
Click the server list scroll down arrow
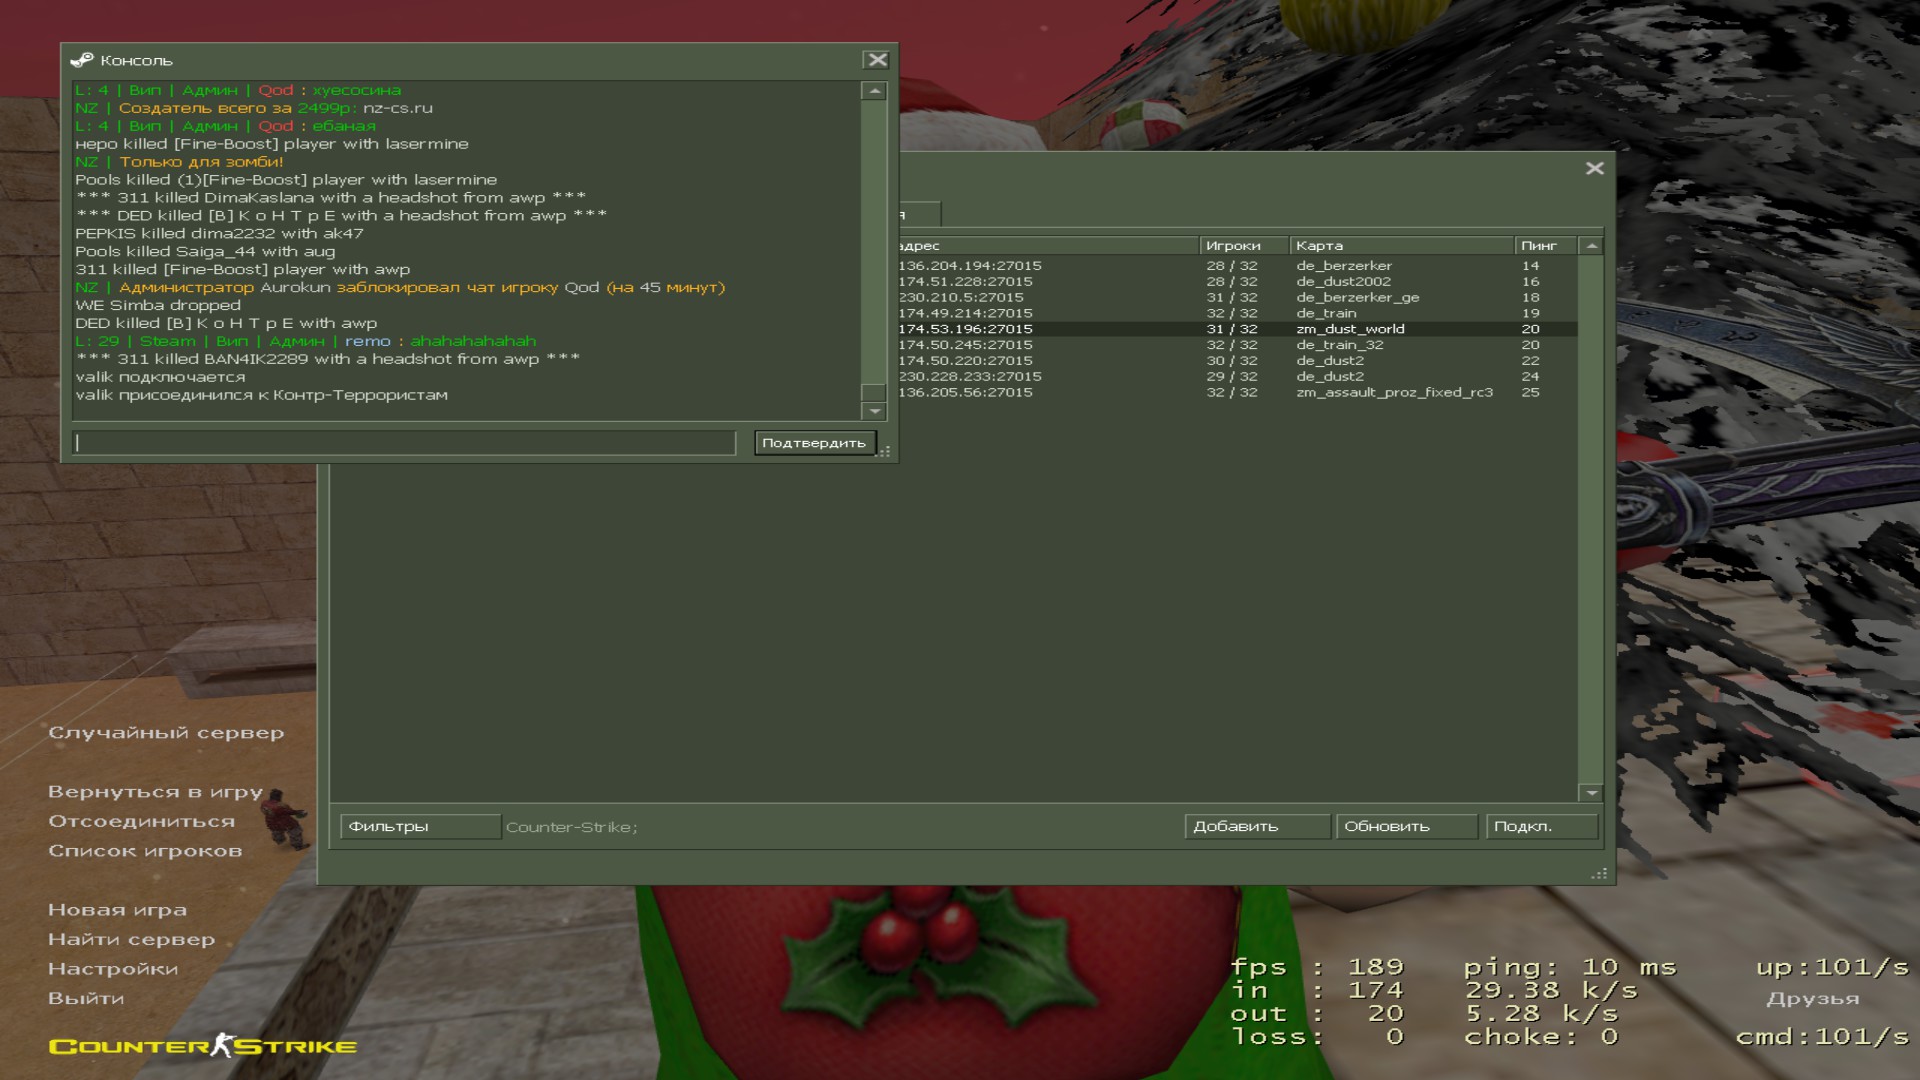(1591, 793)
